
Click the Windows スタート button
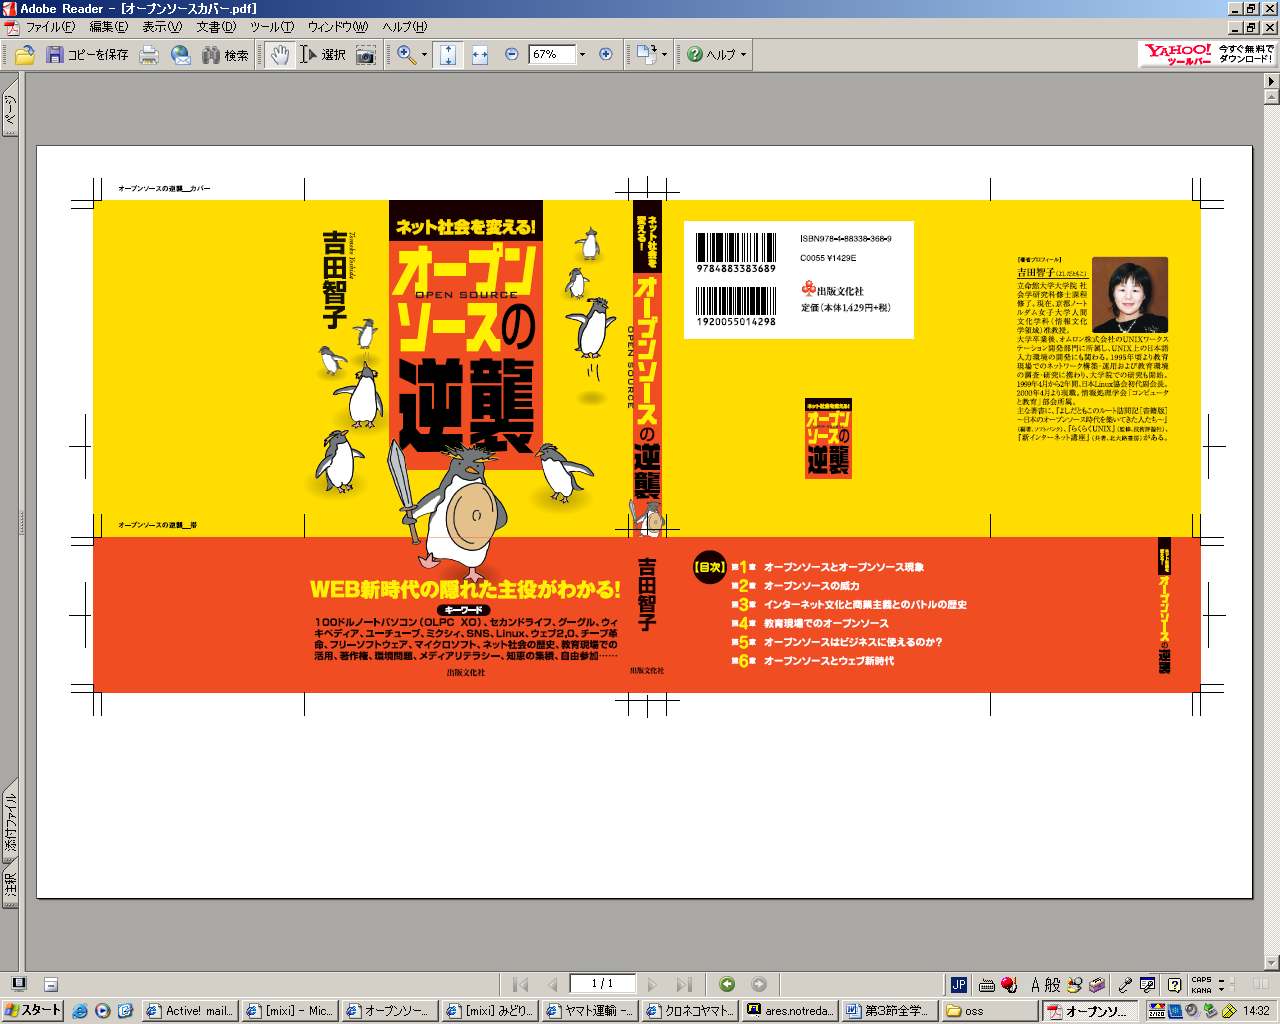(33, 1011)
